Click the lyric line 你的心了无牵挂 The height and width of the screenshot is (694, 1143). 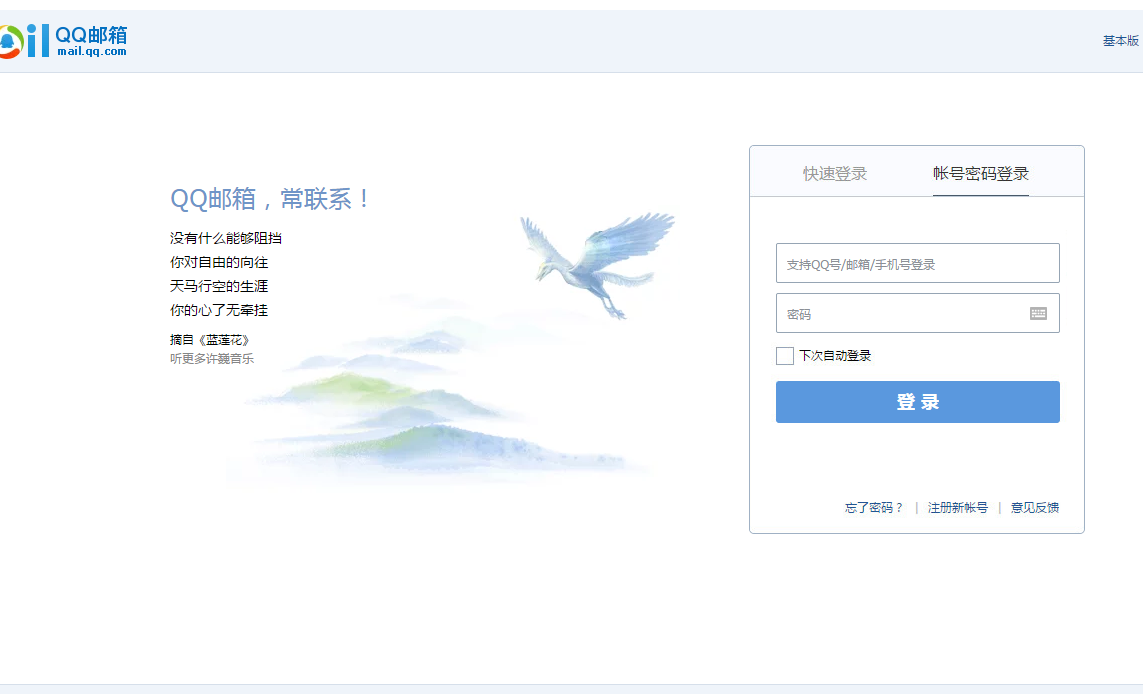point(219,311)
